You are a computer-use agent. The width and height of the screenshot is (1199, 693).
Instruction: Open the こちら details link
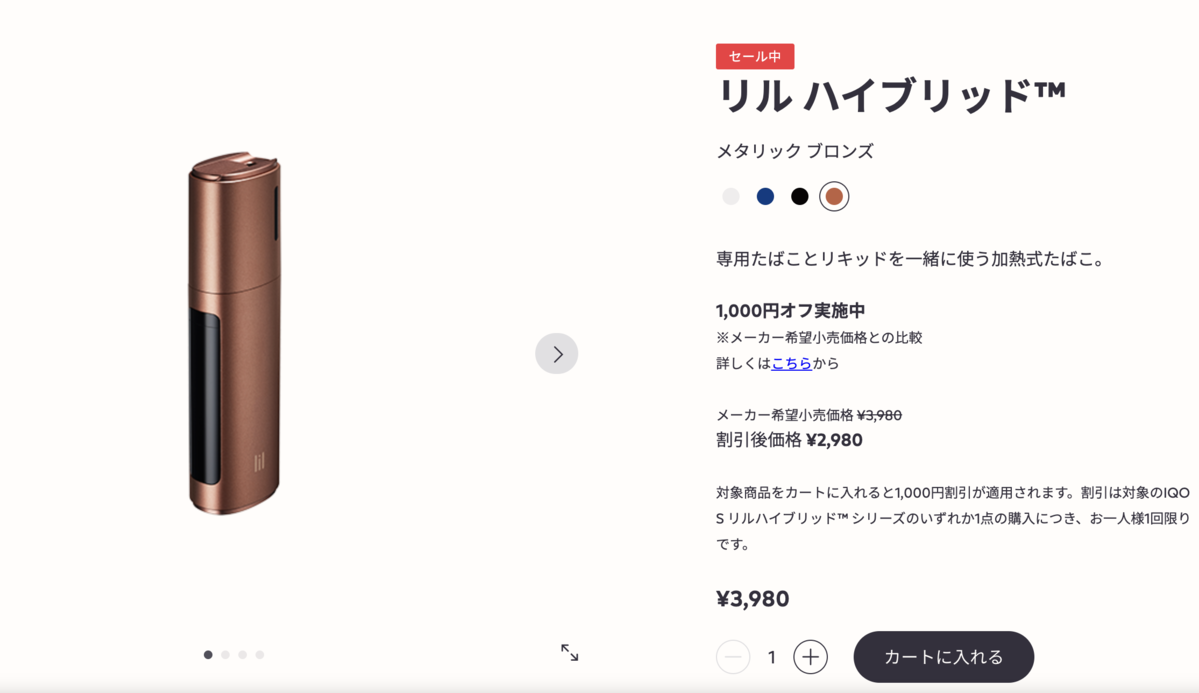click(791, 363)
